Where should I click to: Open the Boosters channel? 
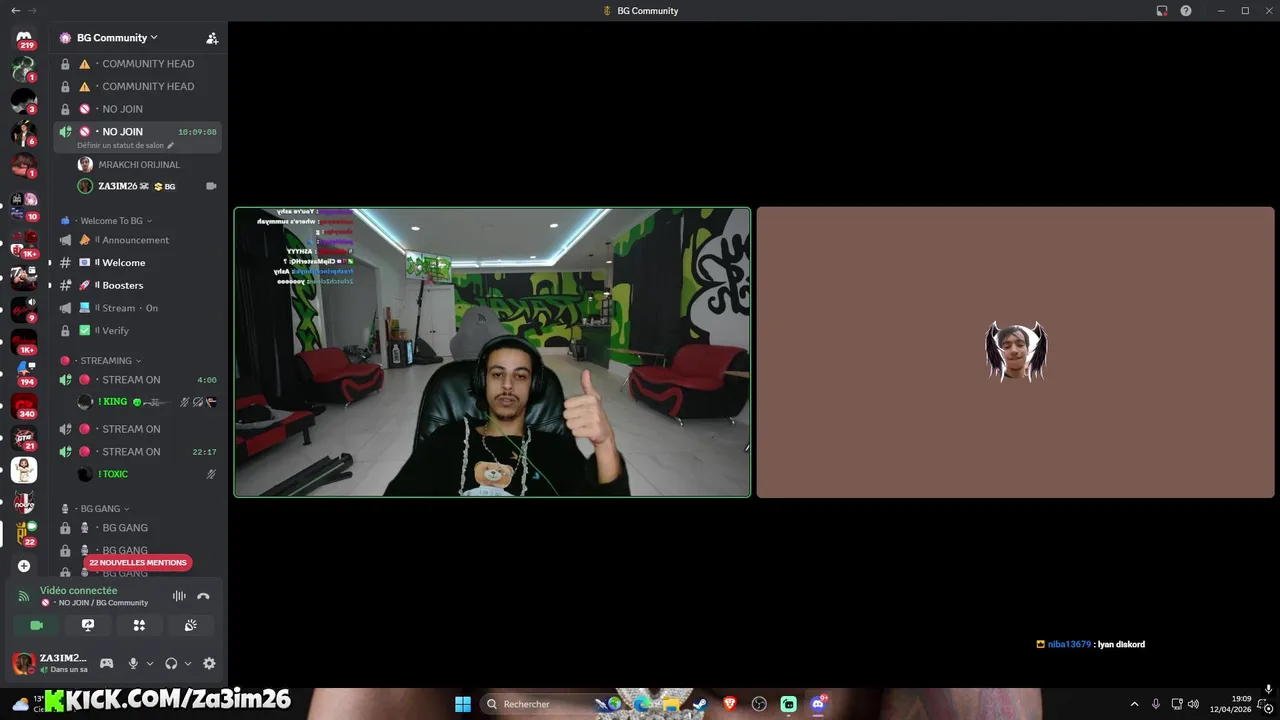(x=138, y=285)
